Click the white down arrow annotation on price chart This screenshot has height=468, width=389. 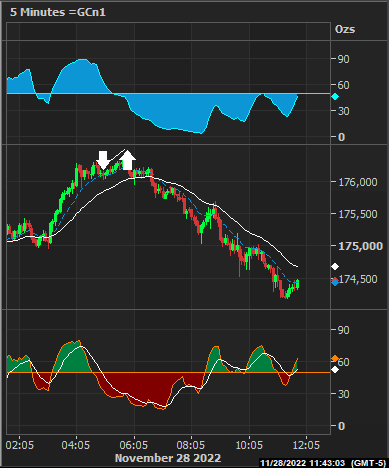pos(103,160)
